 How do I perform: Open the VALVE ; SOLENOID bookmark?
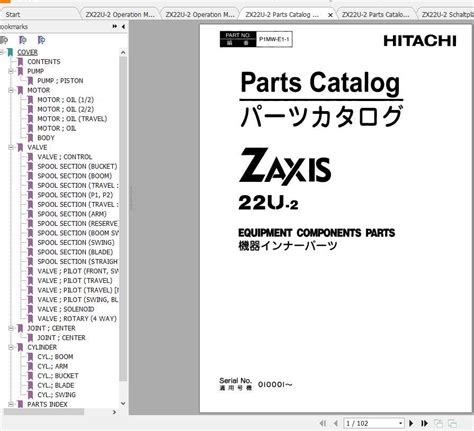pos(66,309)
